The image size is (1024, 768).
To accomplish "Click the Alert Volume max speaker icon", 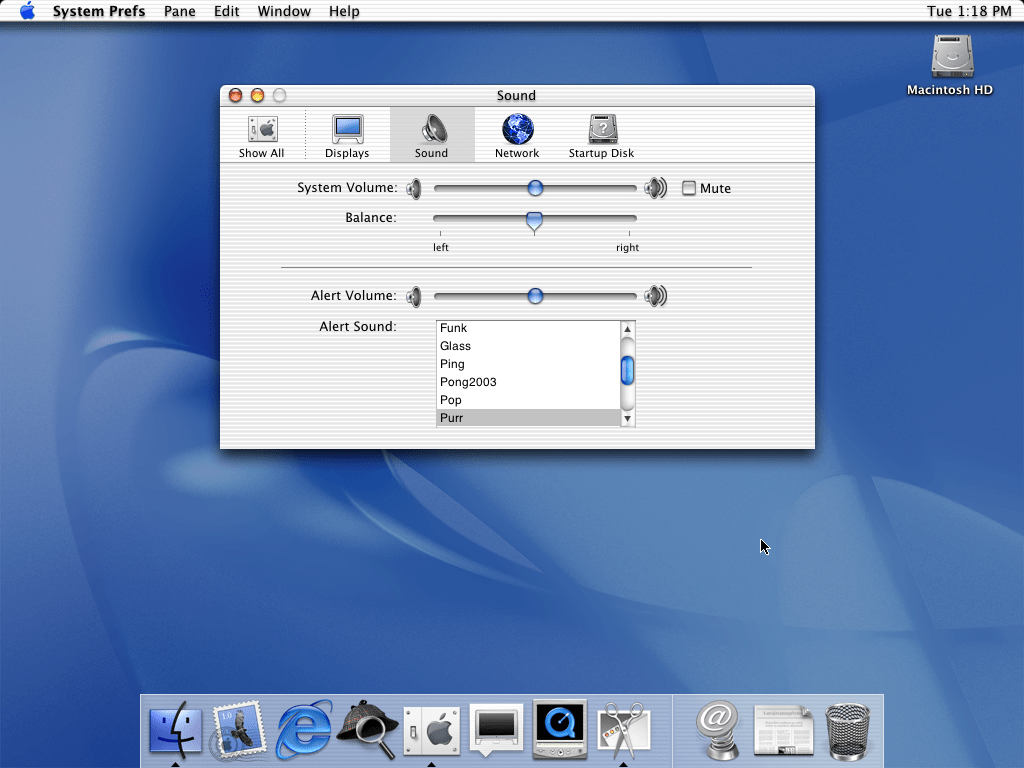I will [655, 296].
